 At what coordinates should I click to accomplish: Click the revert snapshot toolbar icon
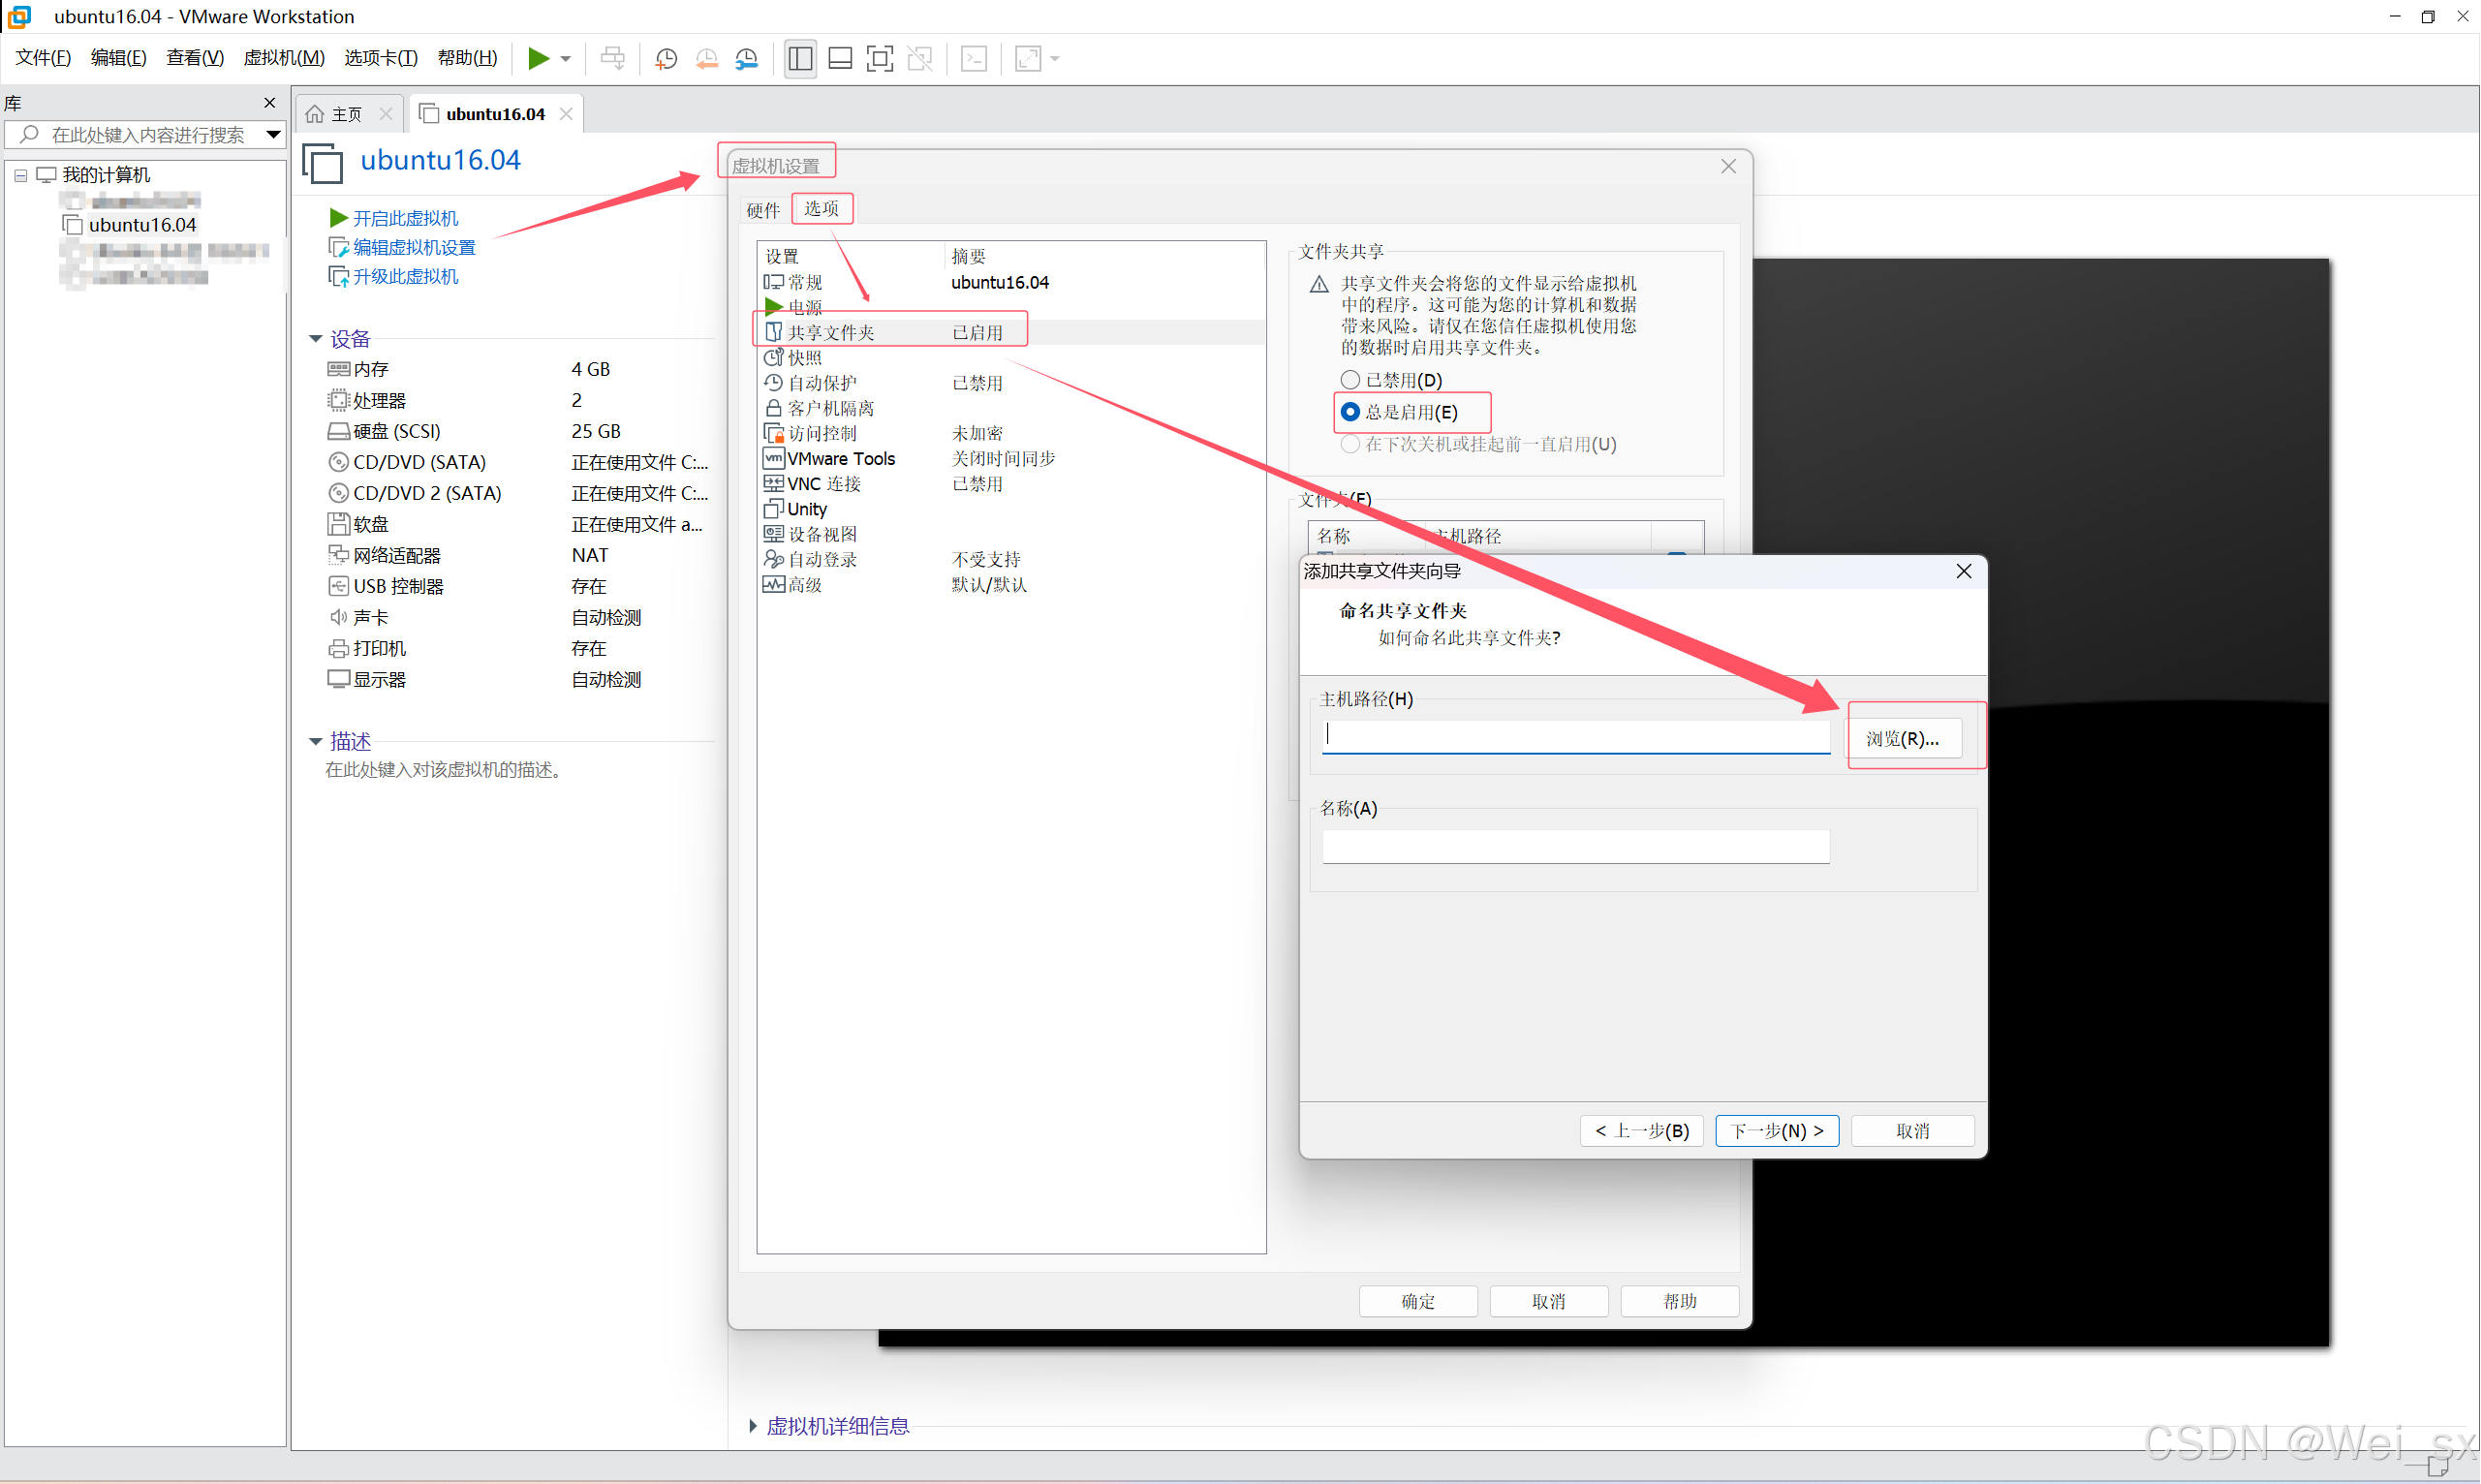click(706, 59)
